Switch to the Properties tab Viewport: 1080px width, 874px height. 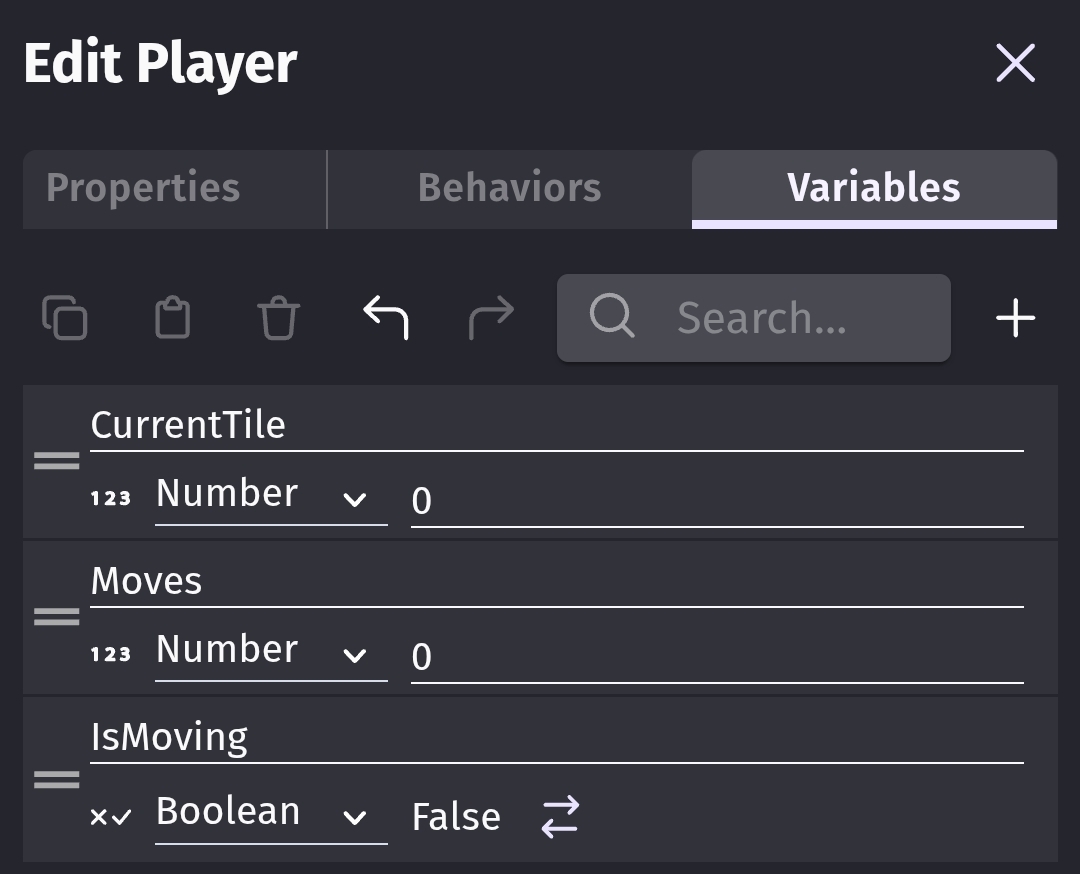[144, 188]
